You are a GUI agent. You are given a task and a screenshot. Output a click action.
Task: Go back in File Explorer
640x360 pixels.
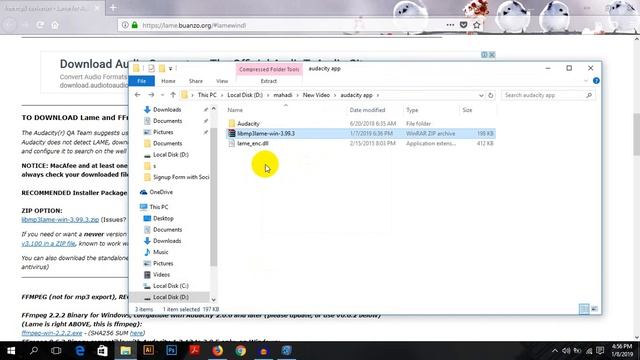tap(138, 95)
